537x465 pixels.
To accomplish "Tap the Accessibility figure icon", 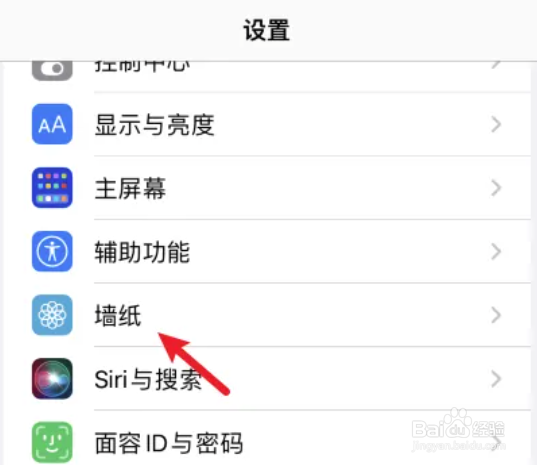I will [52, 251].
